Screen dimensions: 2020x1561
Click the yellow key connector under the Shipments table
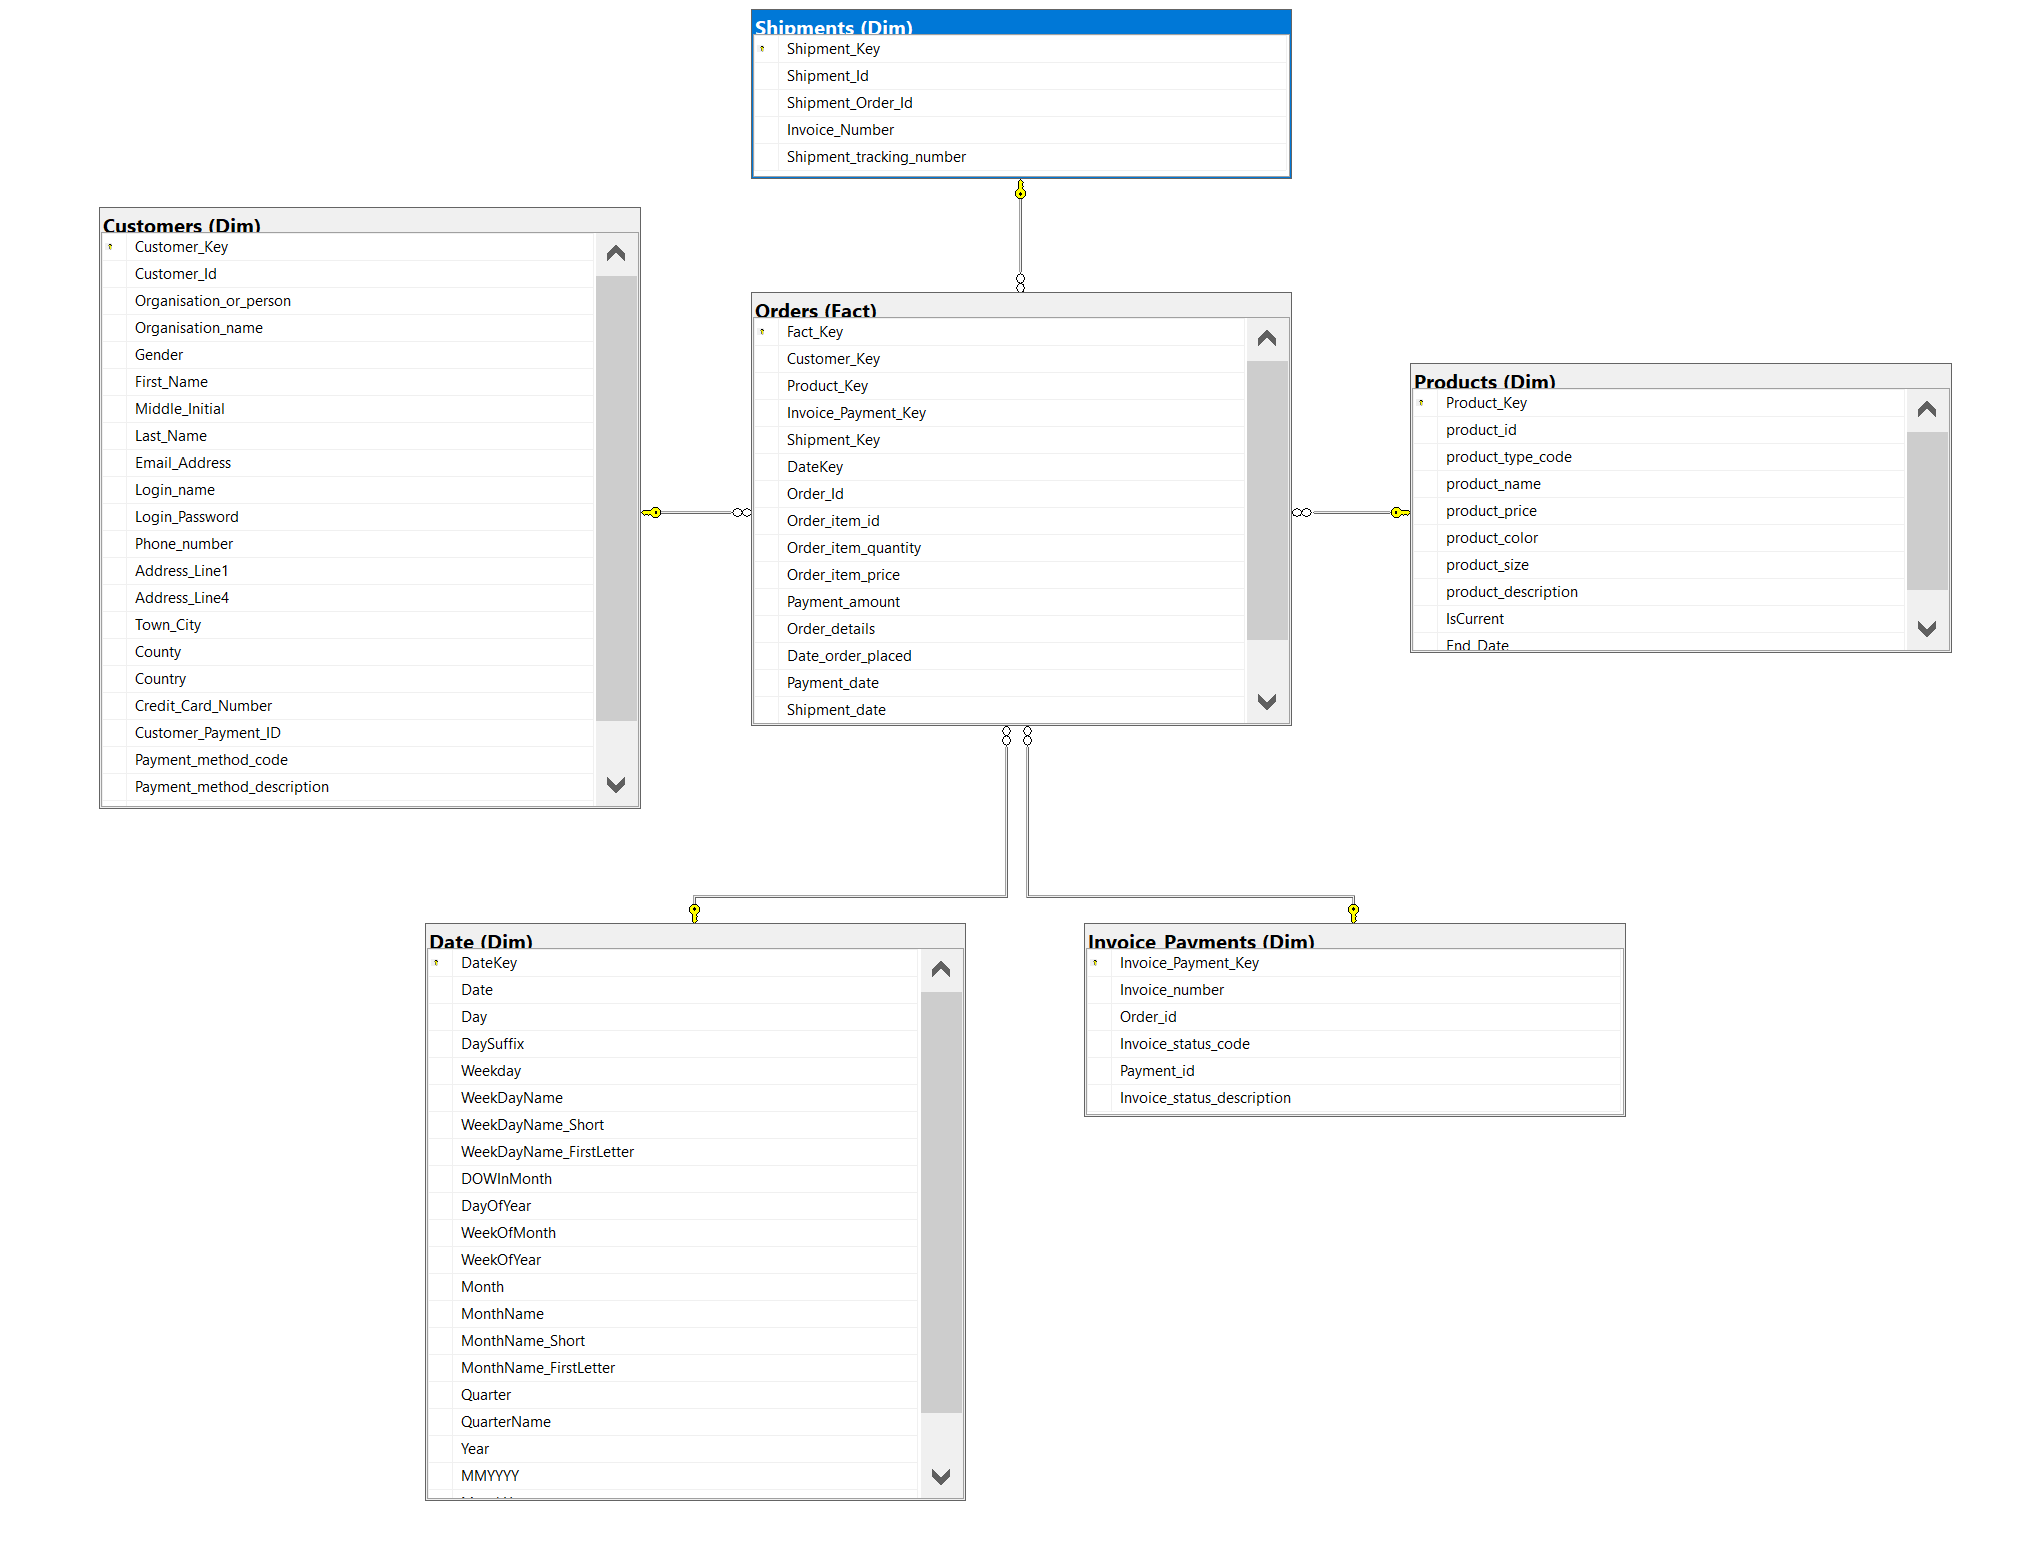click(x=1020, y=190)
